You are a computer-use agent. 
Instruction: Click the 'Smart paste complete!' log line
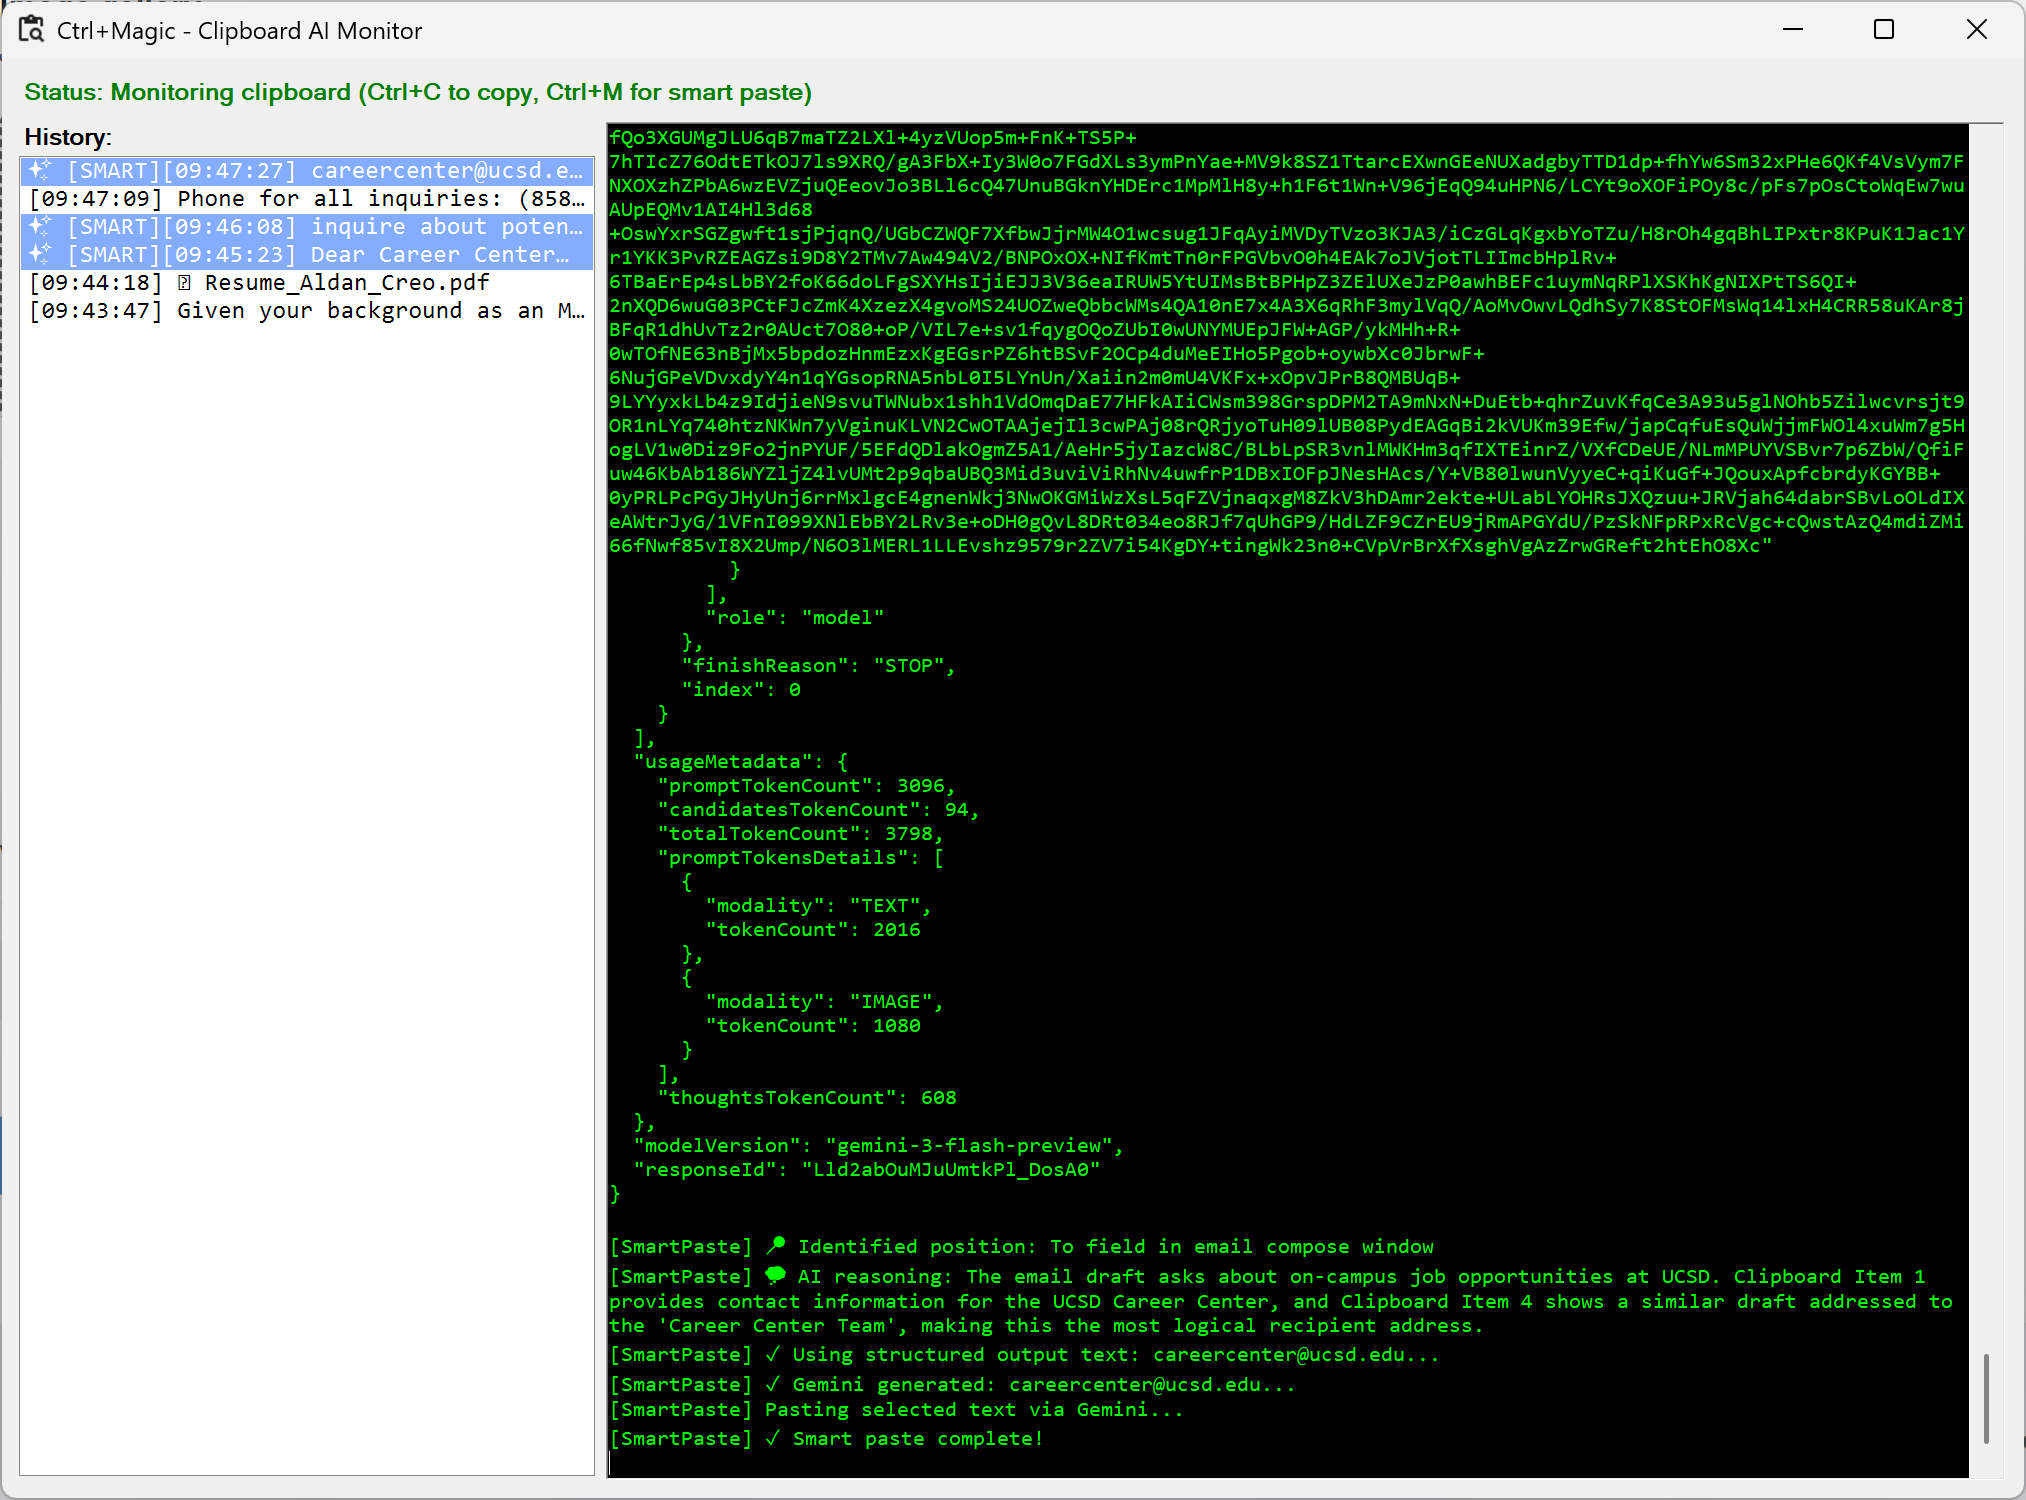point(915,1438)
